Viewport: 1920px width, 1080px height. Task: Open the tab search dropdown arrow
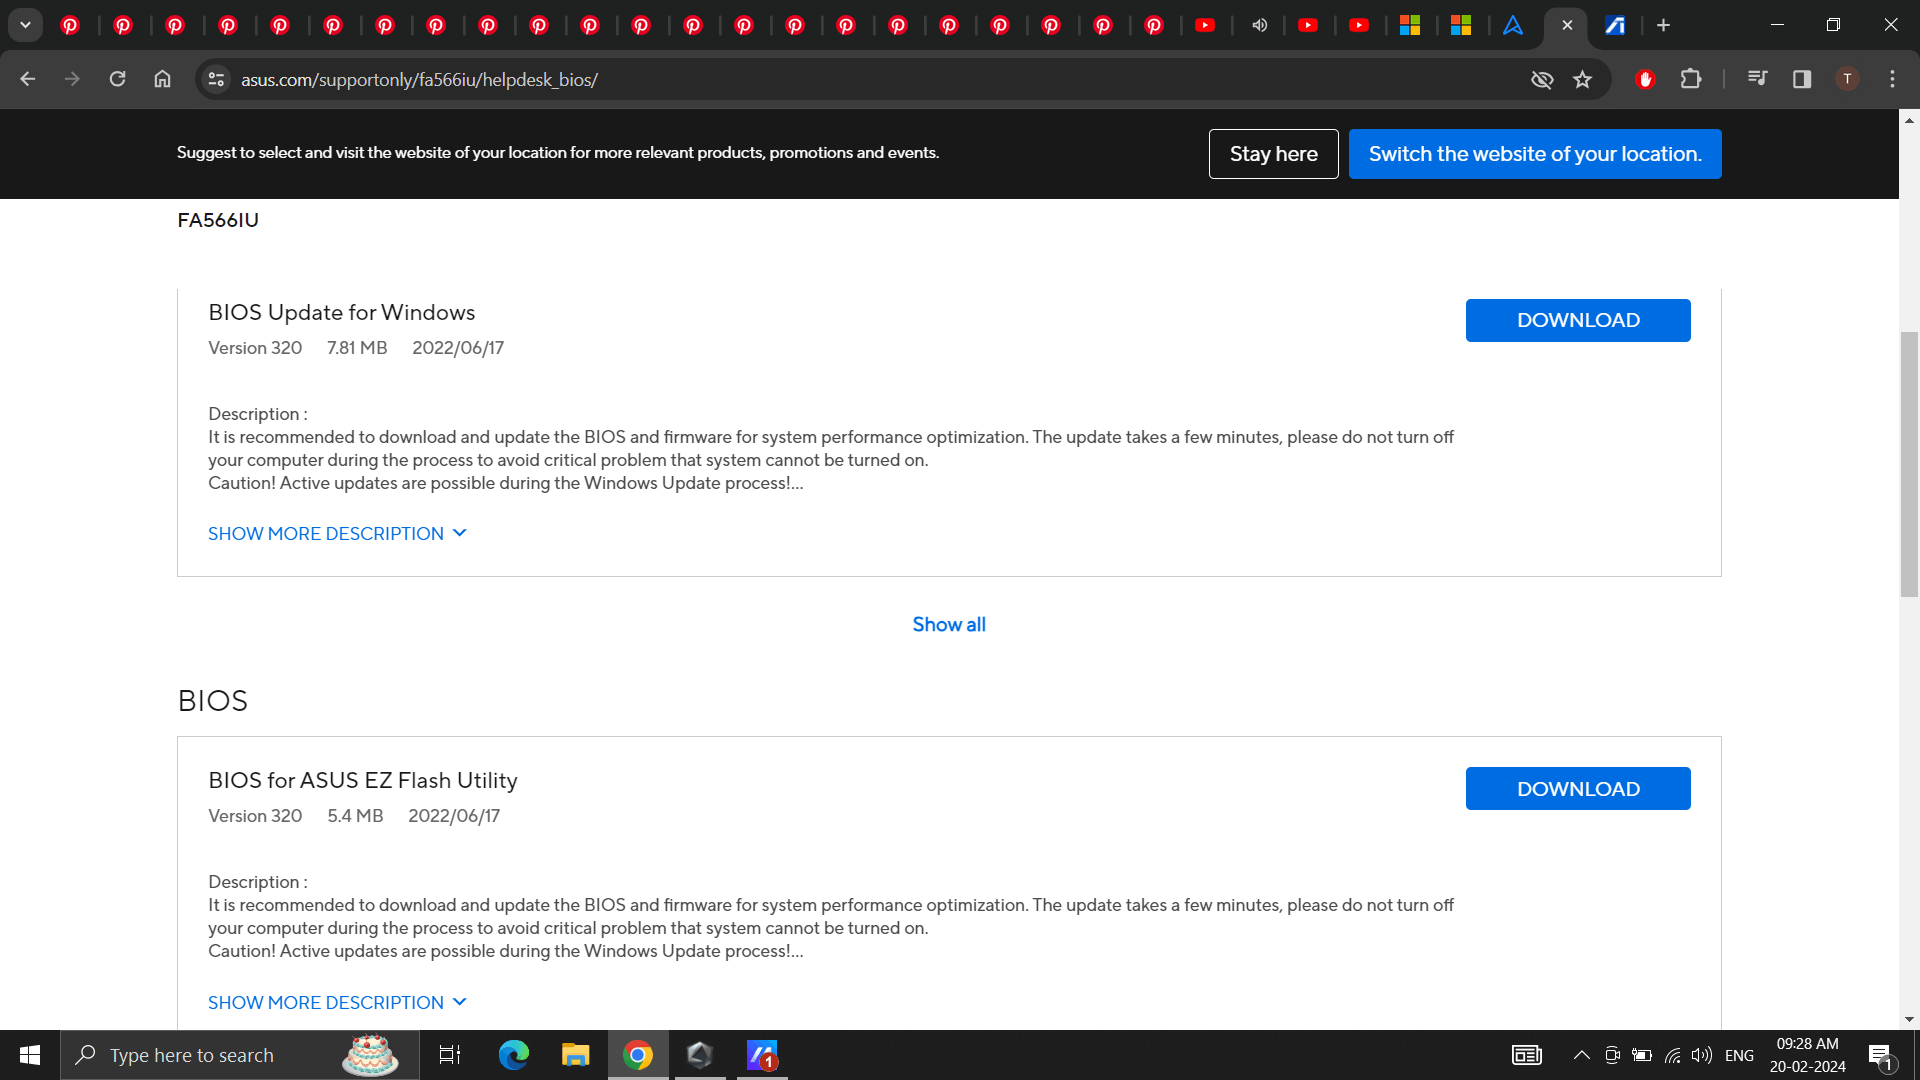coord(25,25)
